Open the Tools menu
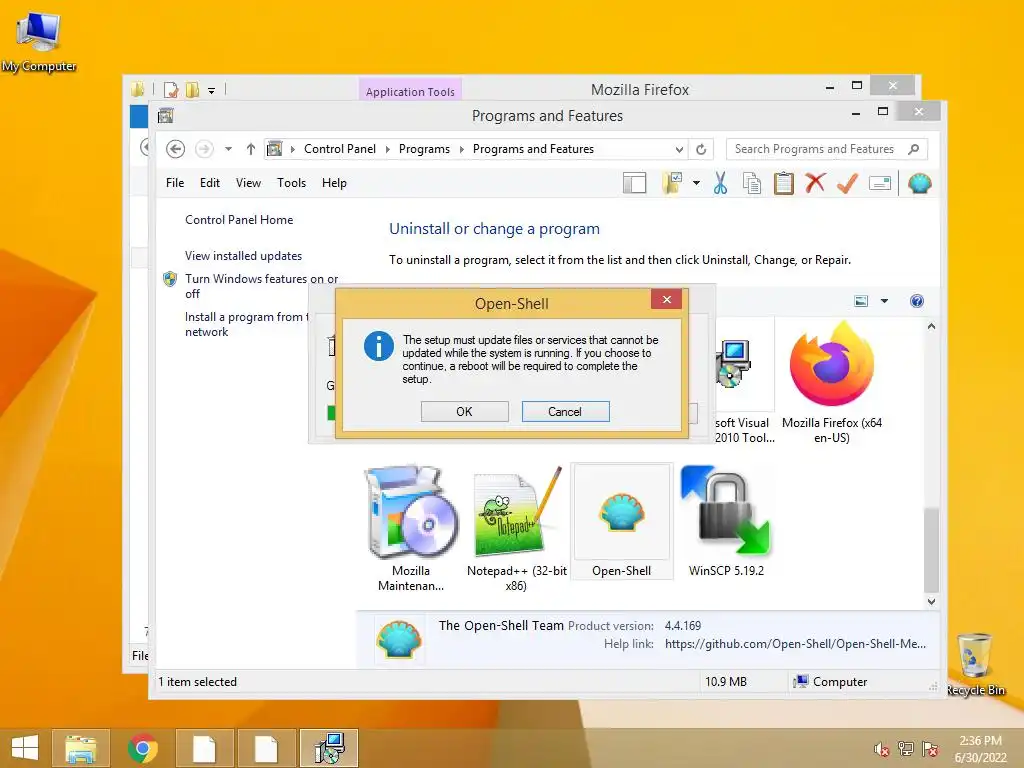 tap(291, 183)
